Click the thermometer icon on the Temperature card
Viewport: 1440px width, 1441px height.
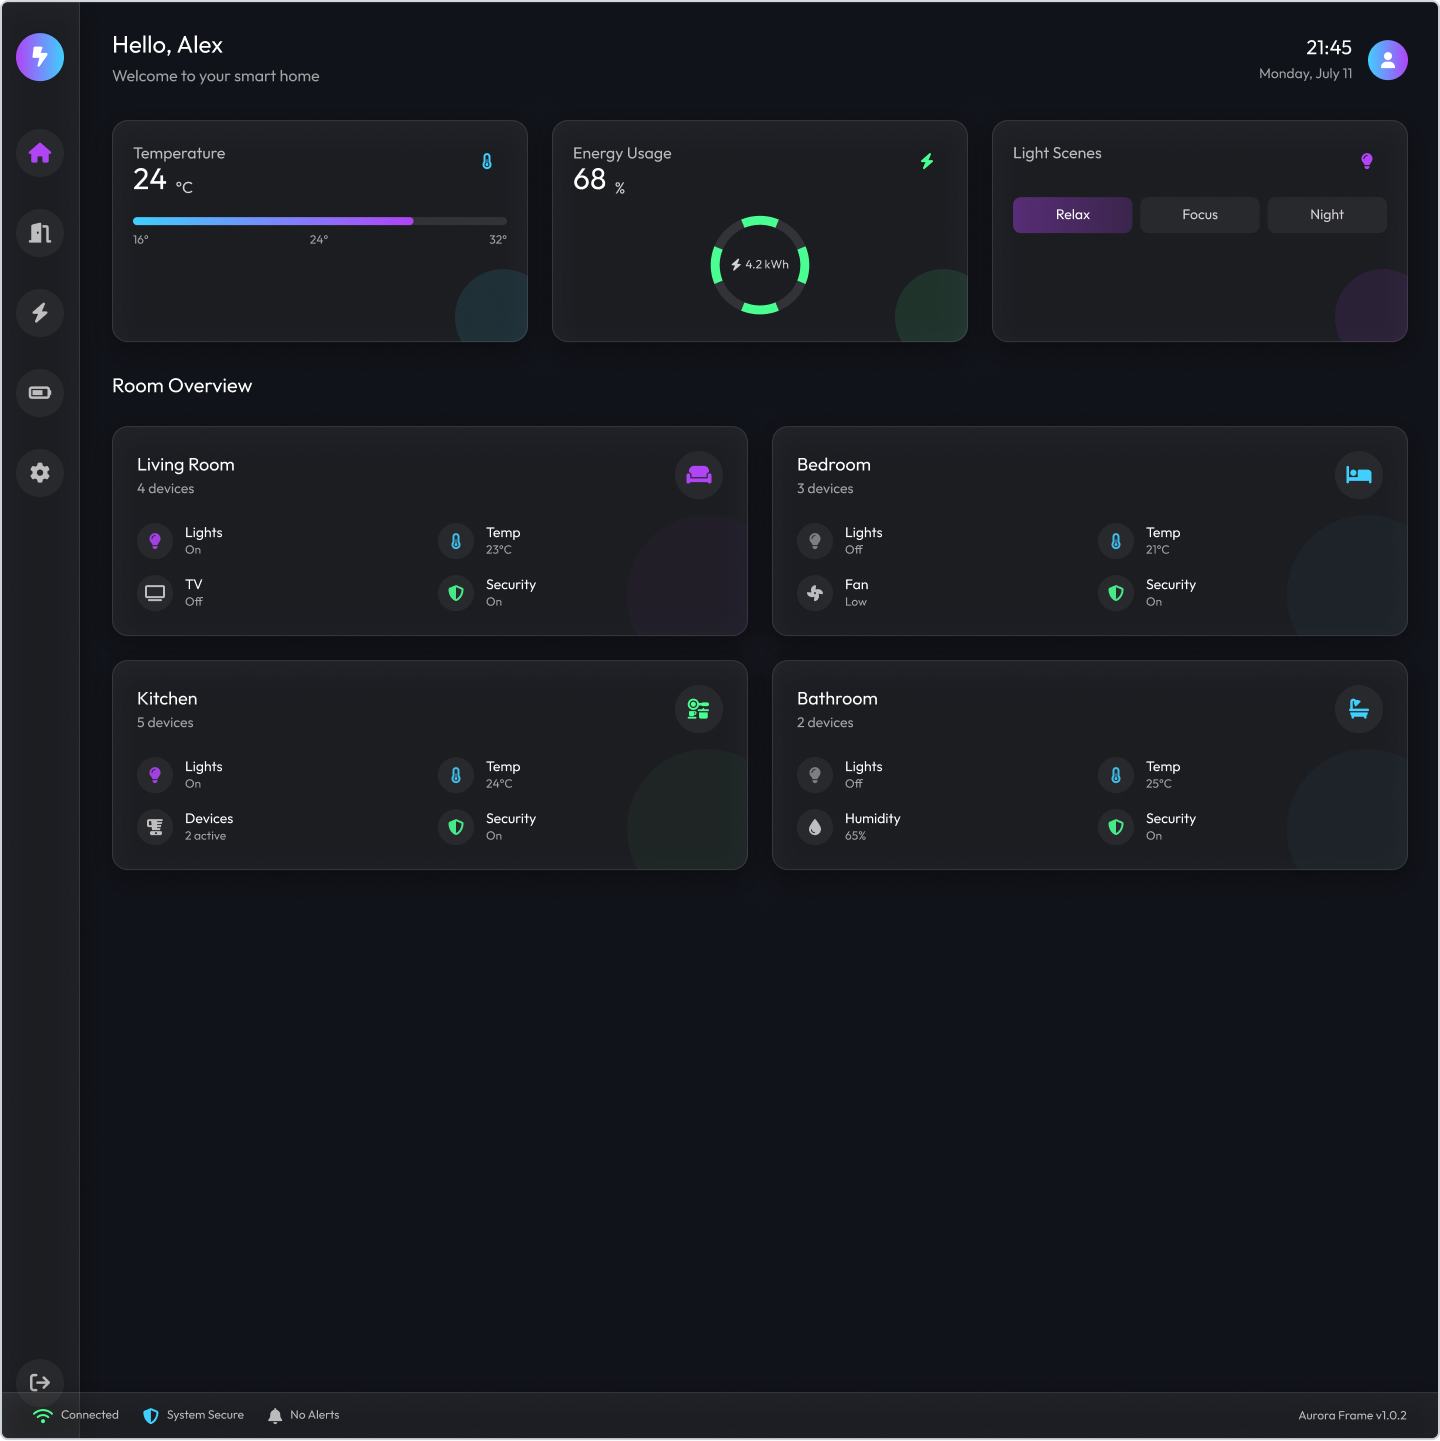tap(487, 160)
